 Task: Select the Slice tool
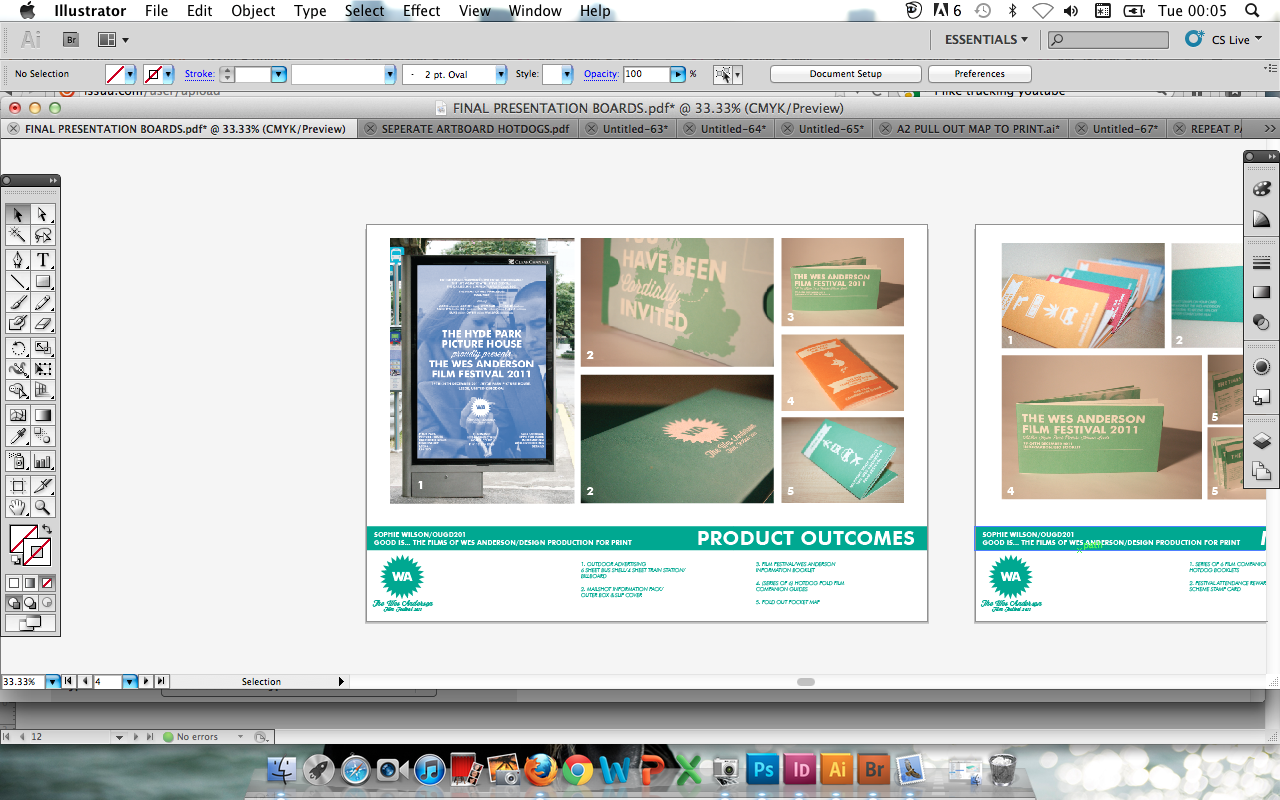(43, 486)
